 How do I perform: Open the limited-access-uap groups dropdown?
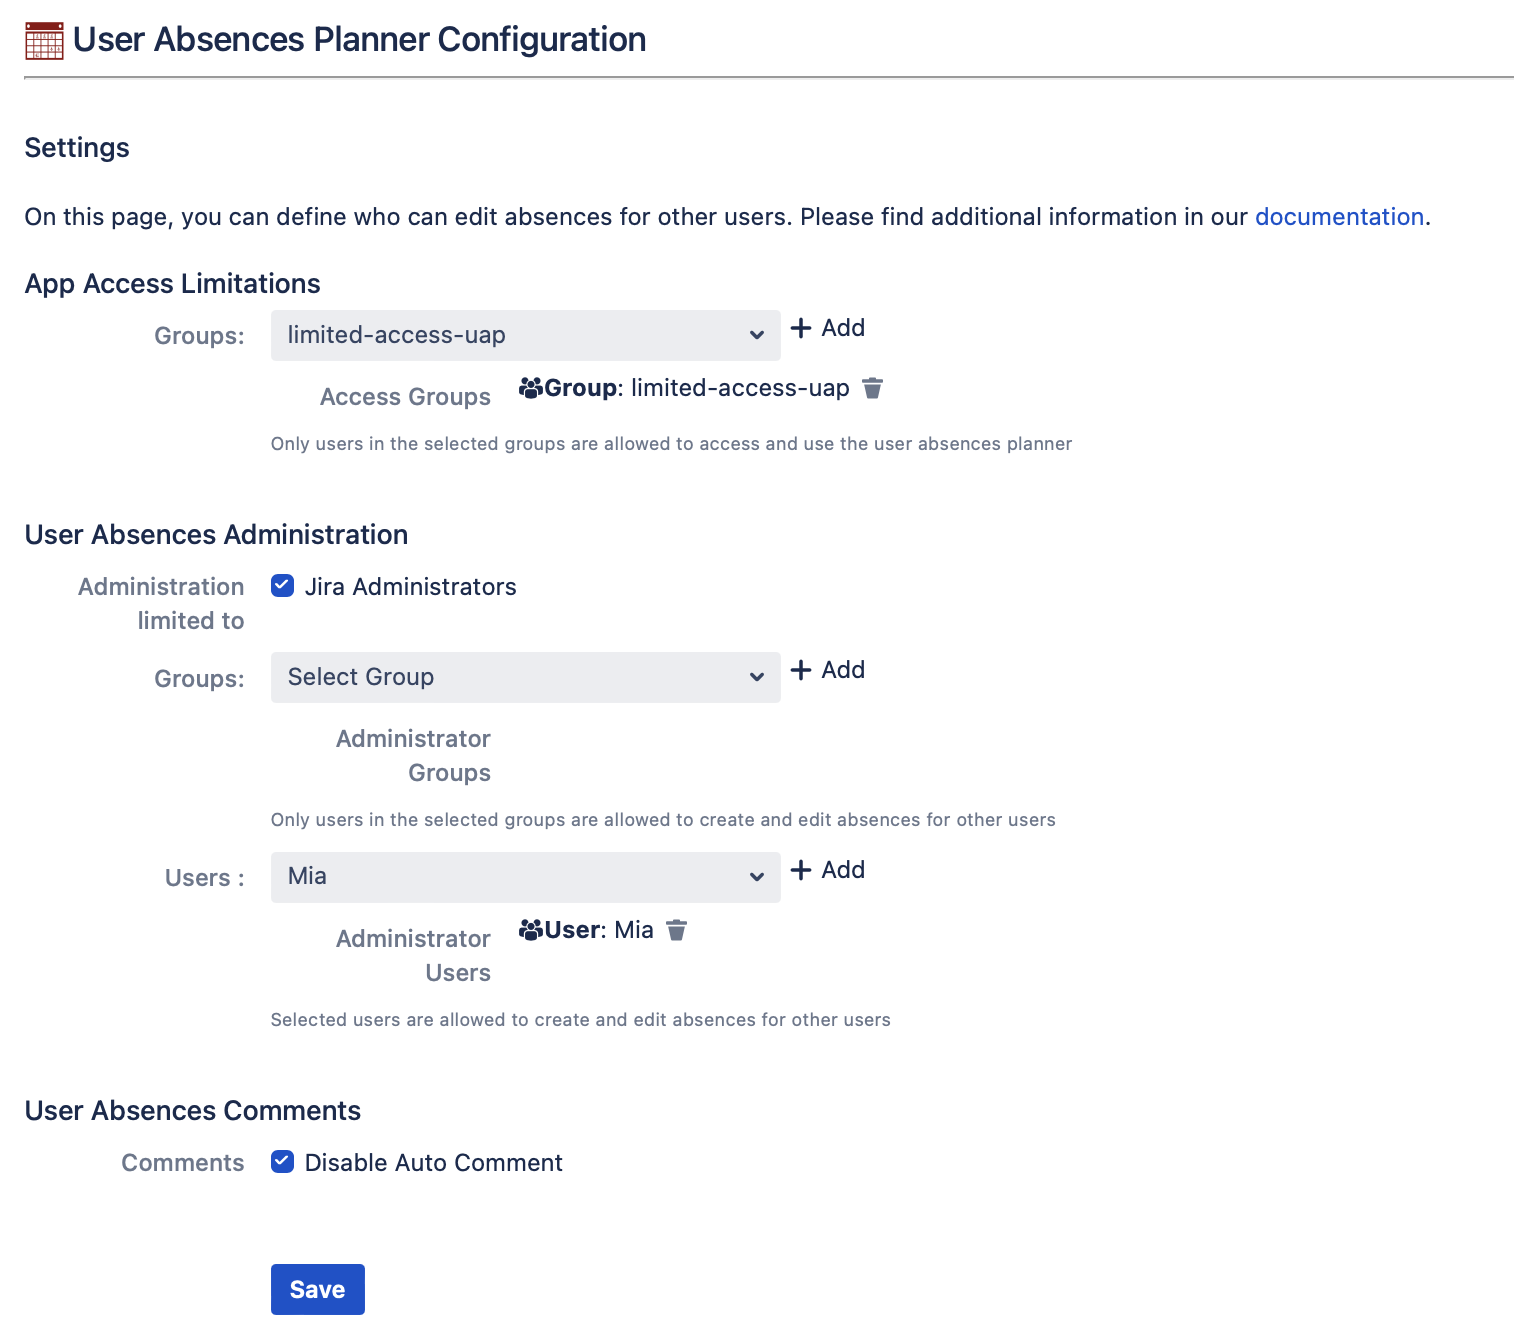click(x=525, y=335)
